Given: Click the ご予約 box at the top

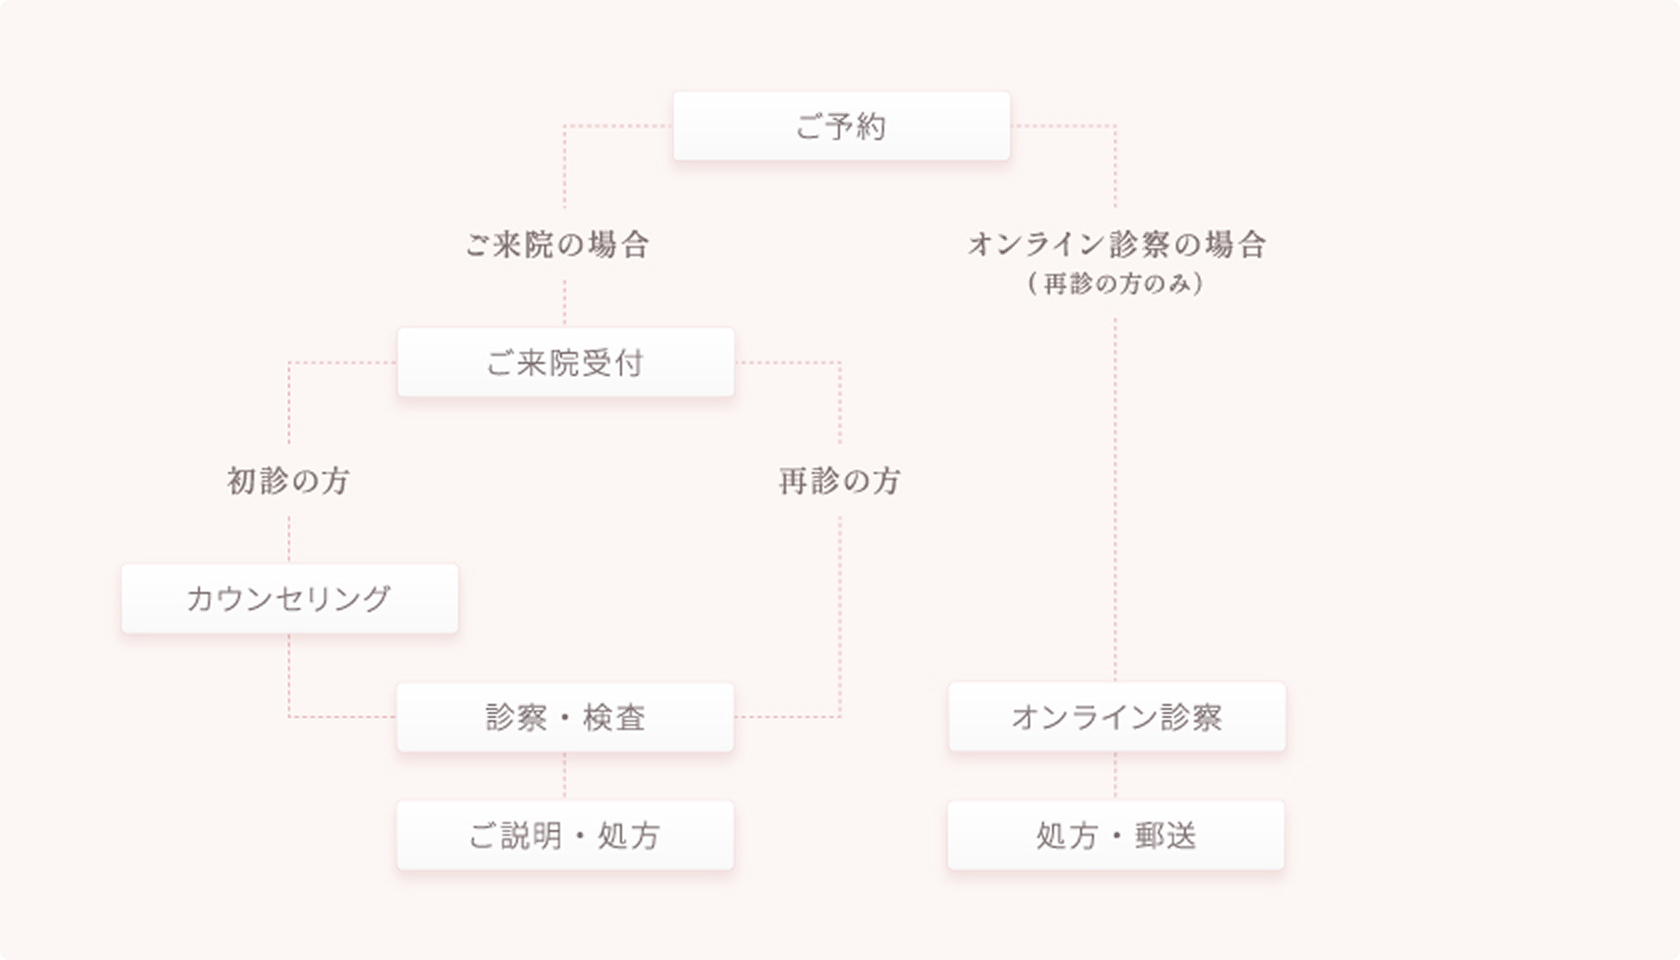Looking at the screenshot, I should tap(841, 126).
